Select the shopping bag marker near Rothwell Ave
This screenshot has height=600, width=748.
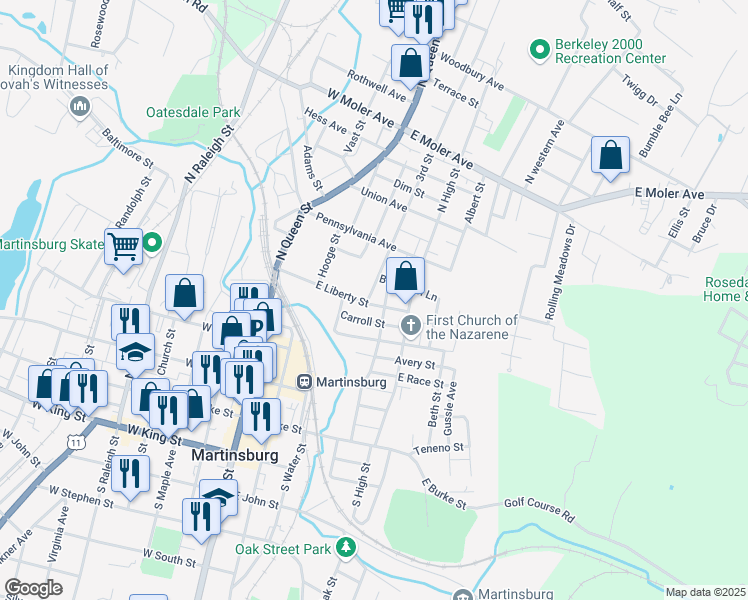click(410, 65)
